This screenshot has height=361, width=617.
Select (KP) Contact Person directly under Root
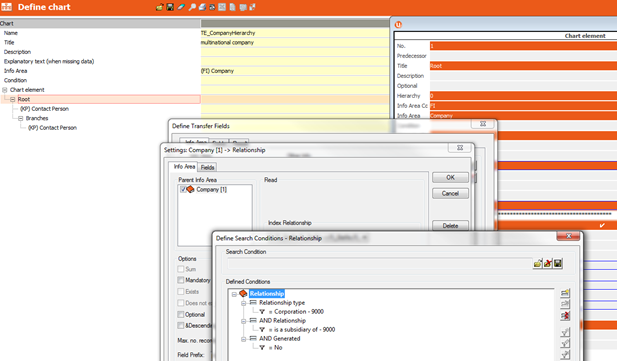click(x=44, y=109)
